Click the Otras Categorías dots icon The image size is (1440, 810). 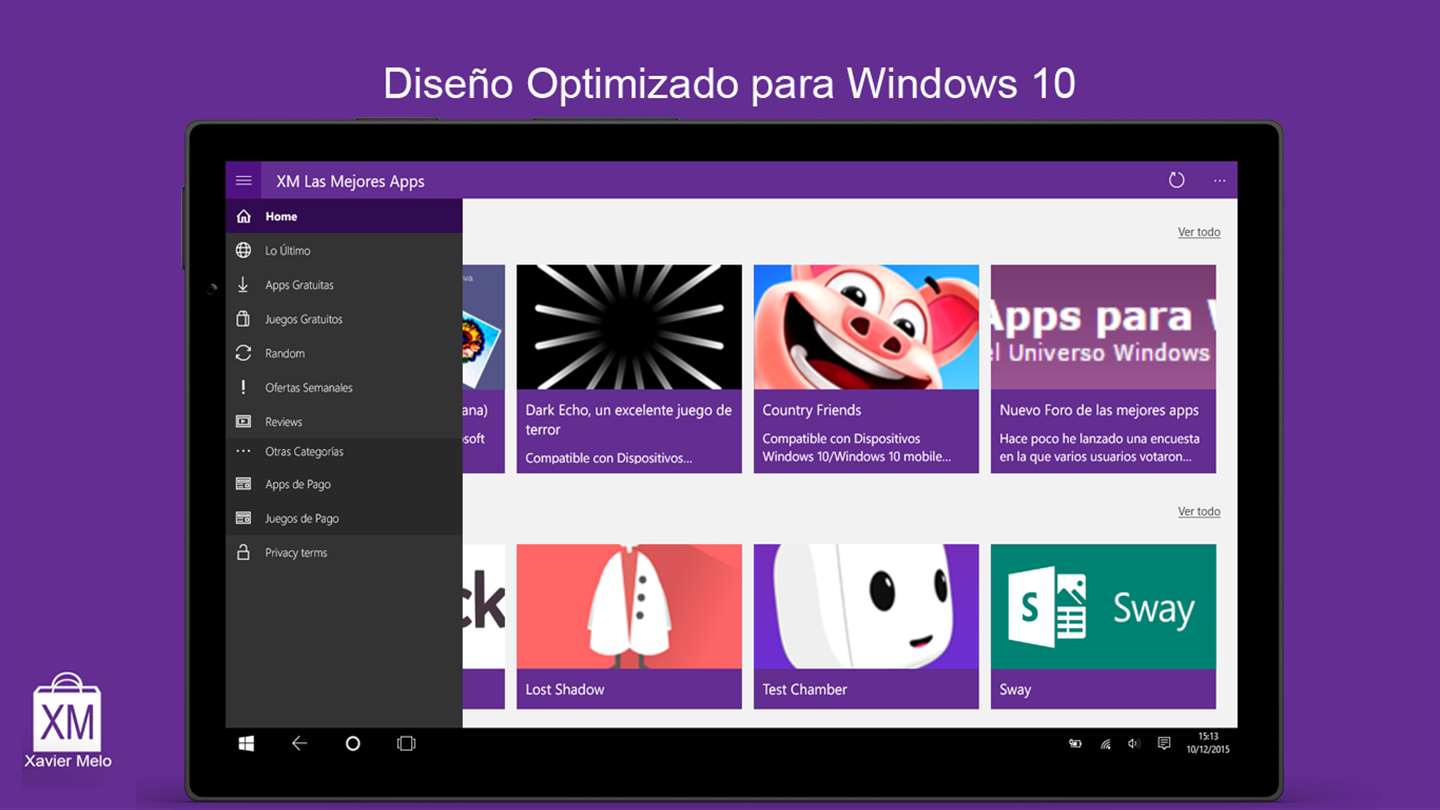[243, 451]
